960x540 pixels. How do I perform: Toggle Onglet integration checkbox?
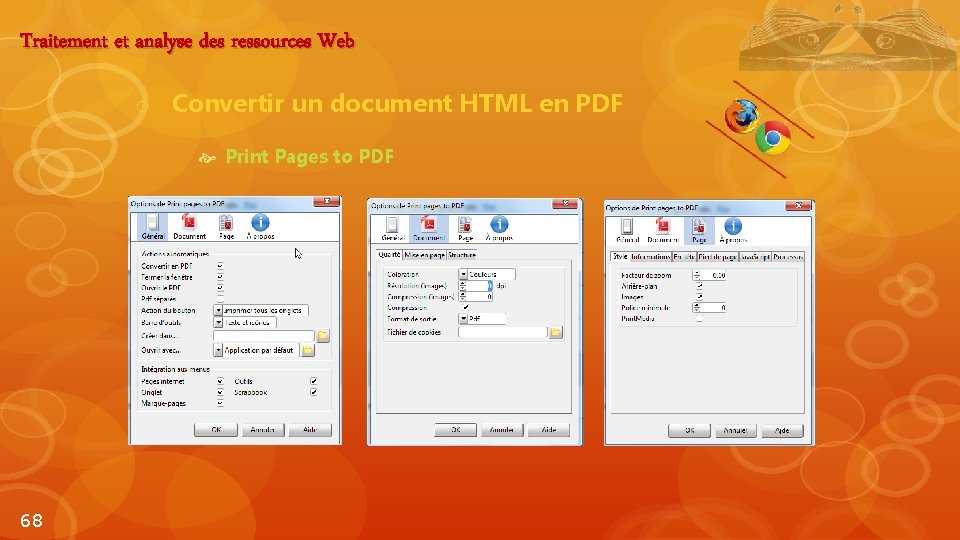coord(220,392)
